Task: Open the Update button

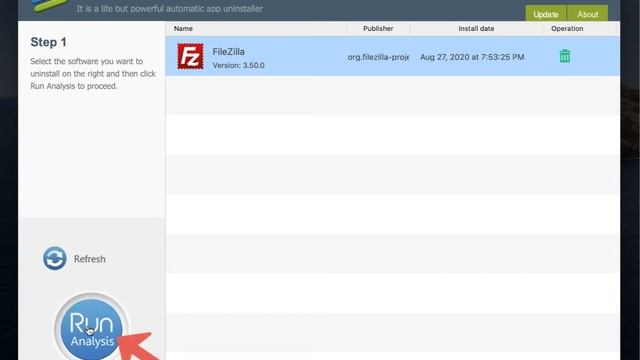Action: point(546,13)
